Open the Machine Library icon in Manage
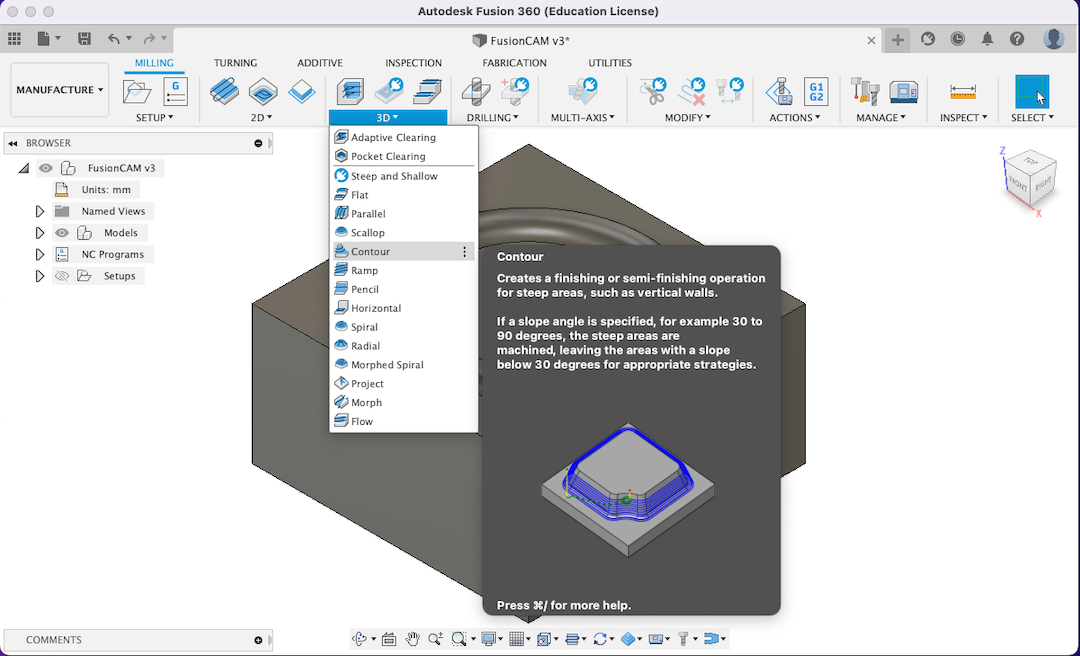This screenshot has height=656, width=1080. (x=904, y=92)
